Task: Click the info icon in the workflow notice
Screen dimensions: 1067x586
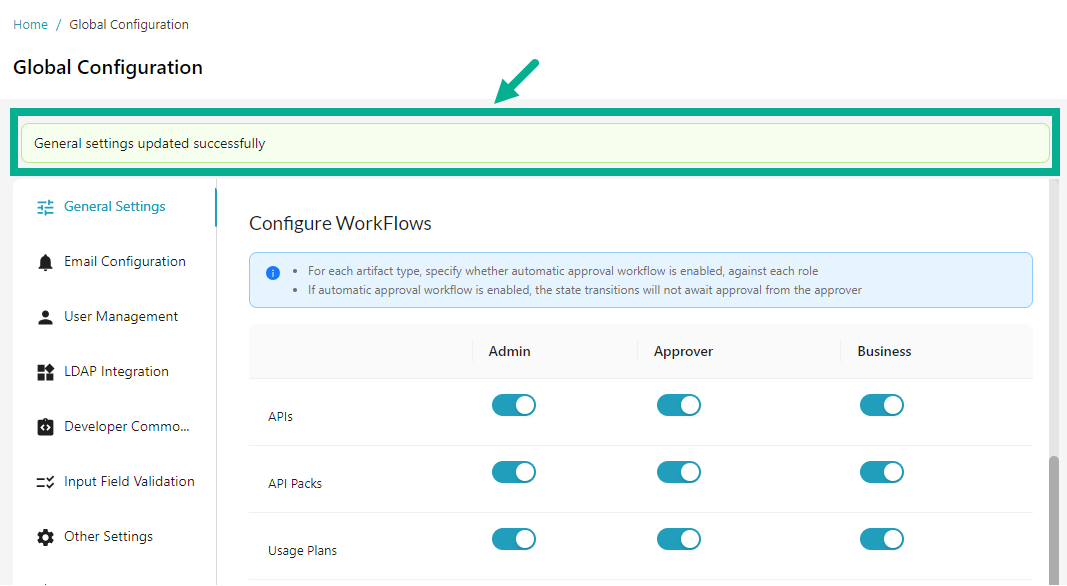Action: click(x=273, y=273)
